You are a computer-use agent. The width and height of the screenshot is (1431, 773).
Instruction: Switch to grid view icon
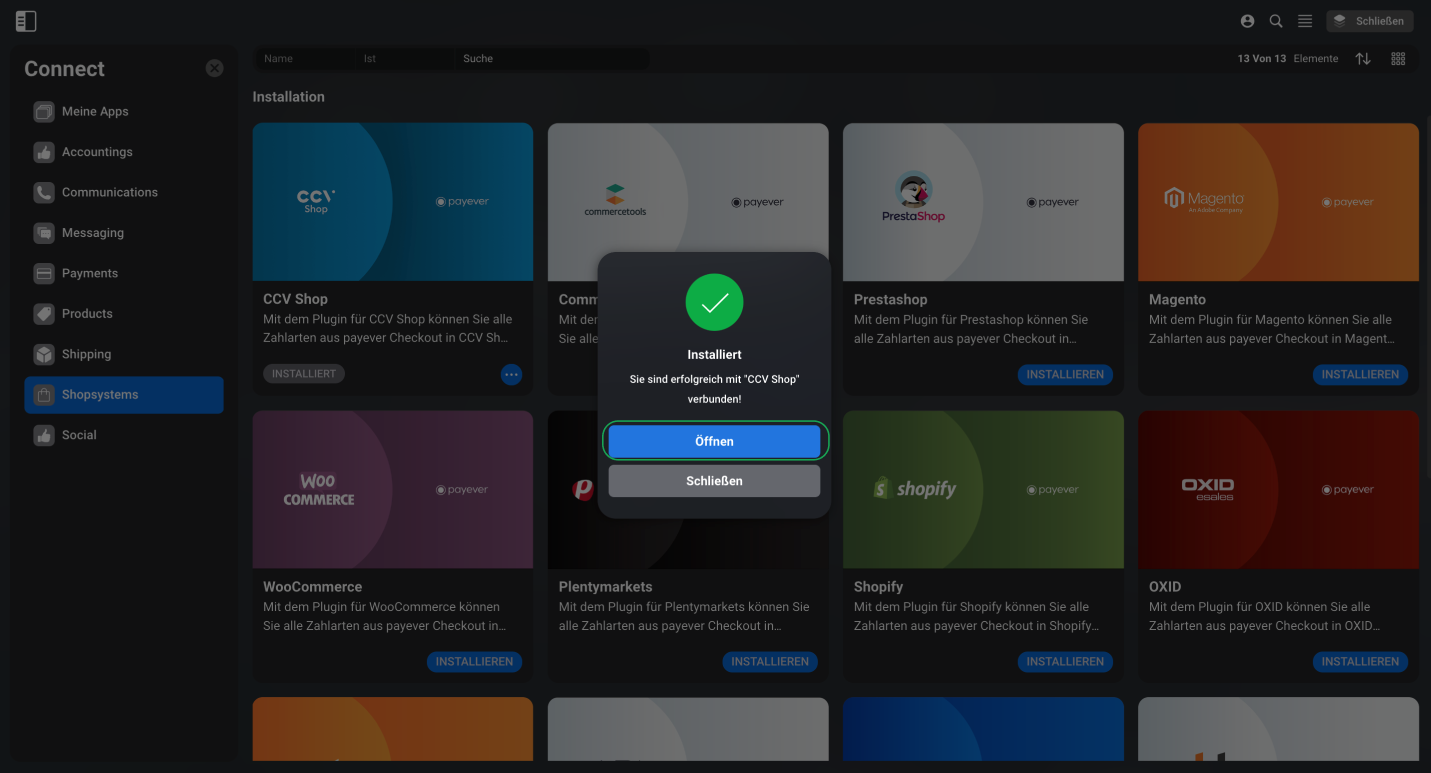(x=1398, y=59)
